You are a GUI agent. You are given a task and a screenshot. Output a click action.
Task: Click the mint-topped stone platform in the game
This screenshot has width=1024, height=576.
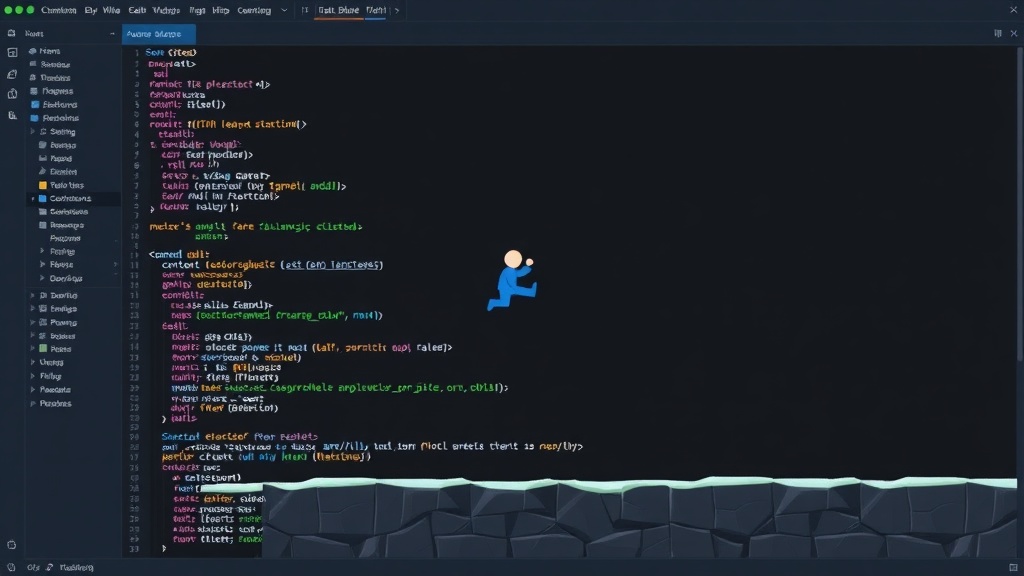coord(639,517)
